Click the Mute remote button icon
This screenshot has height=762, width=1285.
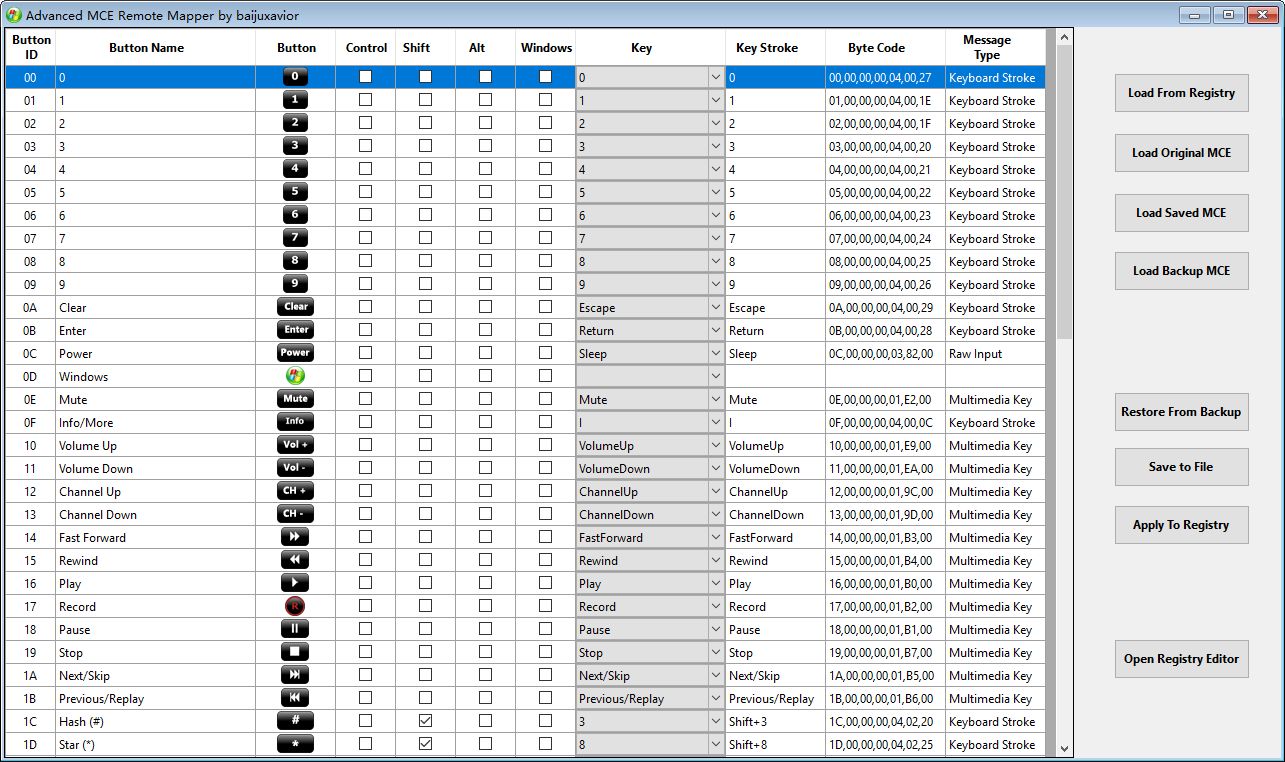click(x=295, y=399)
